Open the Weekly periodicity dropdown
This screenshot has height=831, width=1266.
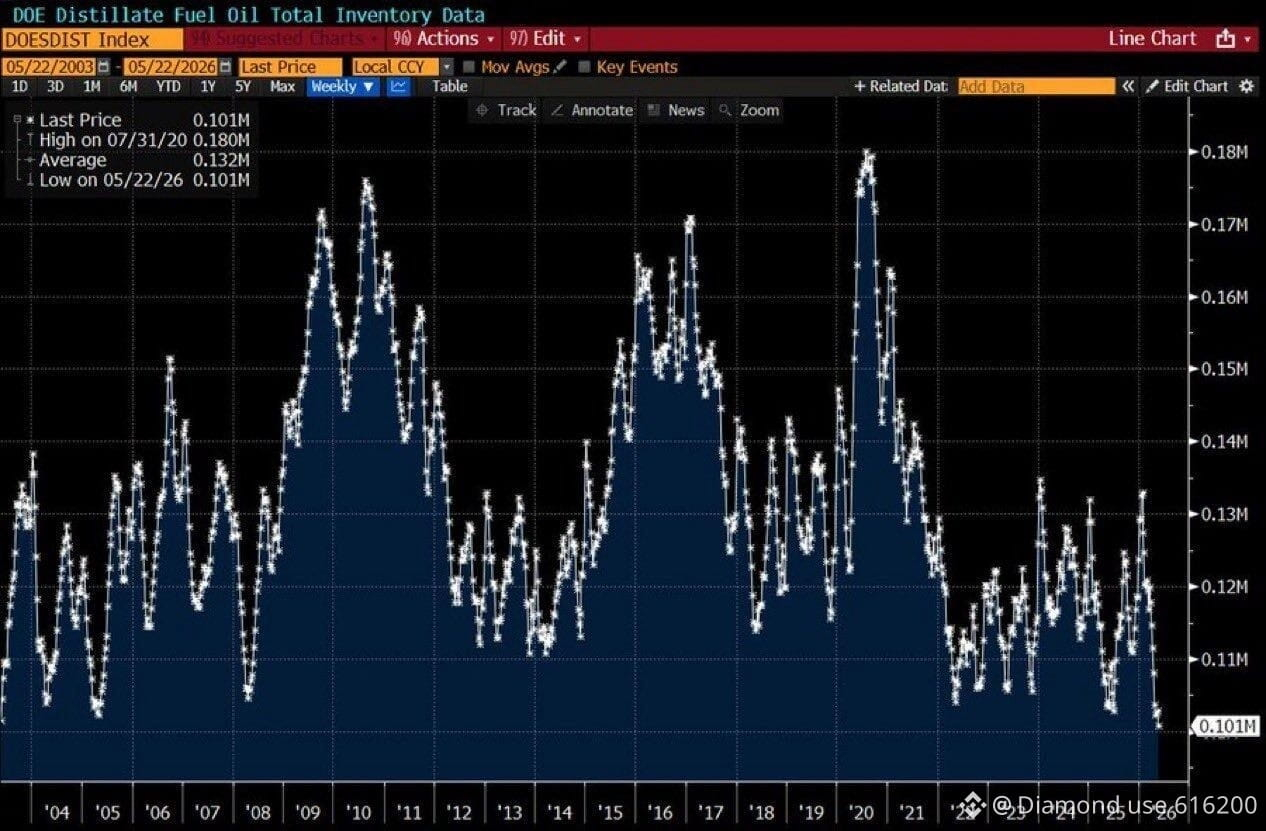click(x=343, y=86)
